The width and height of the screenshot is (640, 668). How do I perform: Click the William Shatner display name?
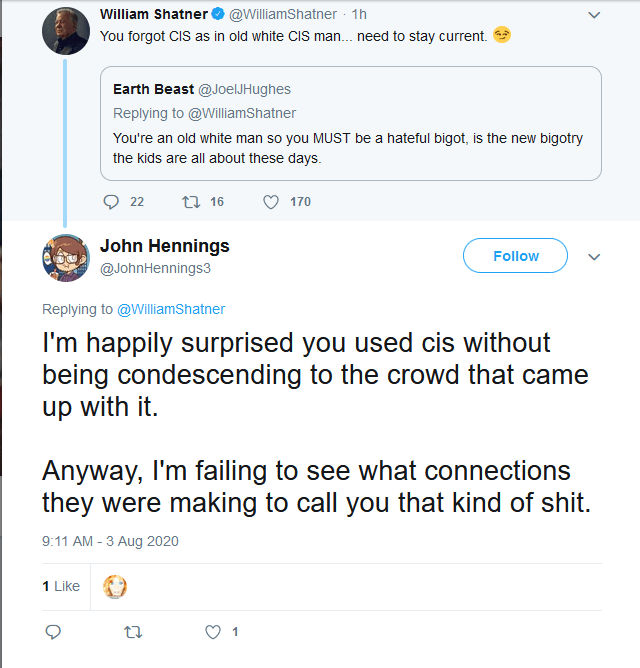[x=154, y=15]
